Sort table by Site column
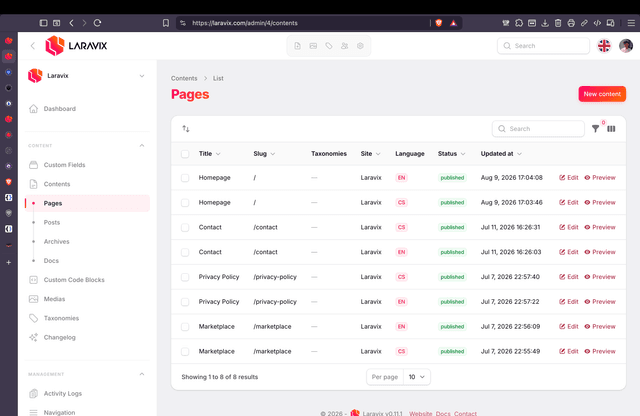Screen dimensions: 640x416 coord(370,153)
